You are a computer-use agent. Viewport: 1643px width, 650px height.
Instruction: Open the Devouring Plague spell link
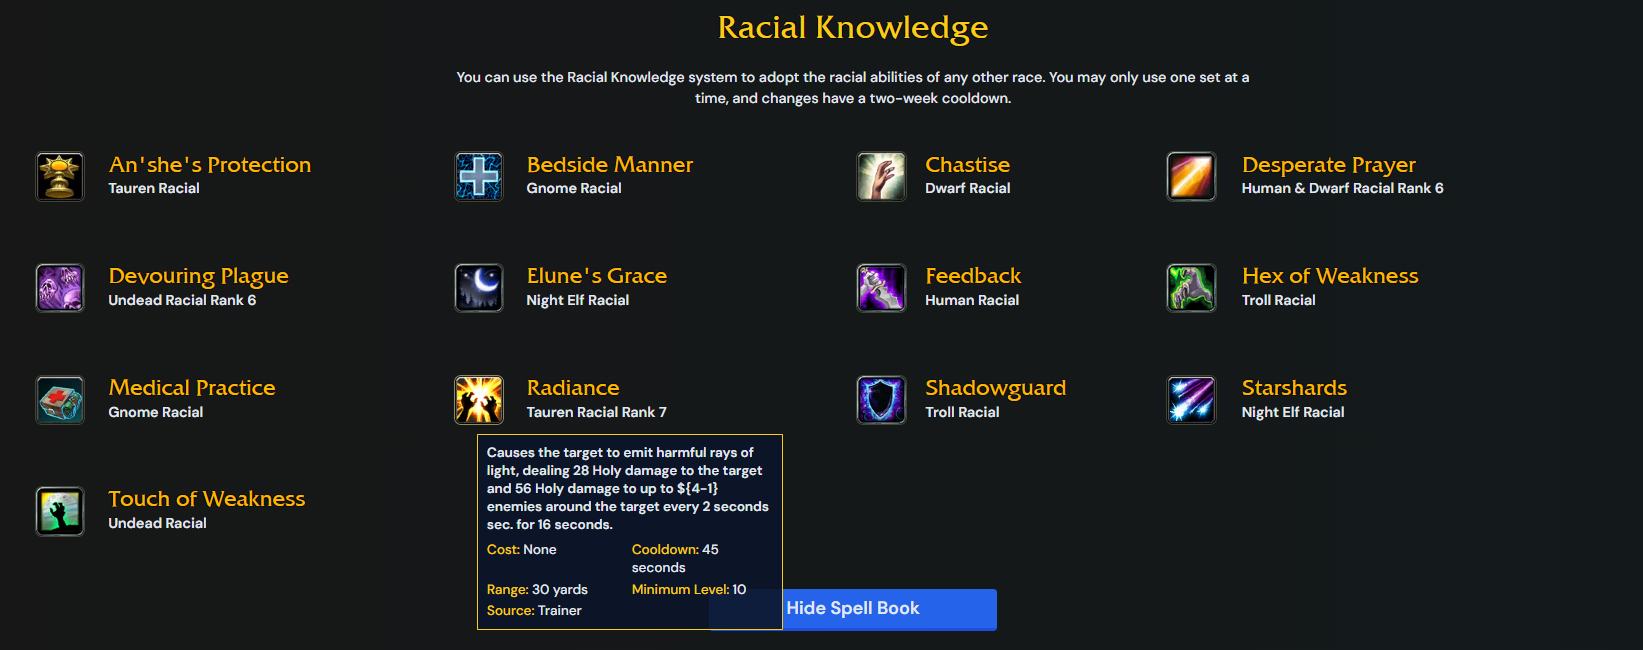[x=199, y=276]
